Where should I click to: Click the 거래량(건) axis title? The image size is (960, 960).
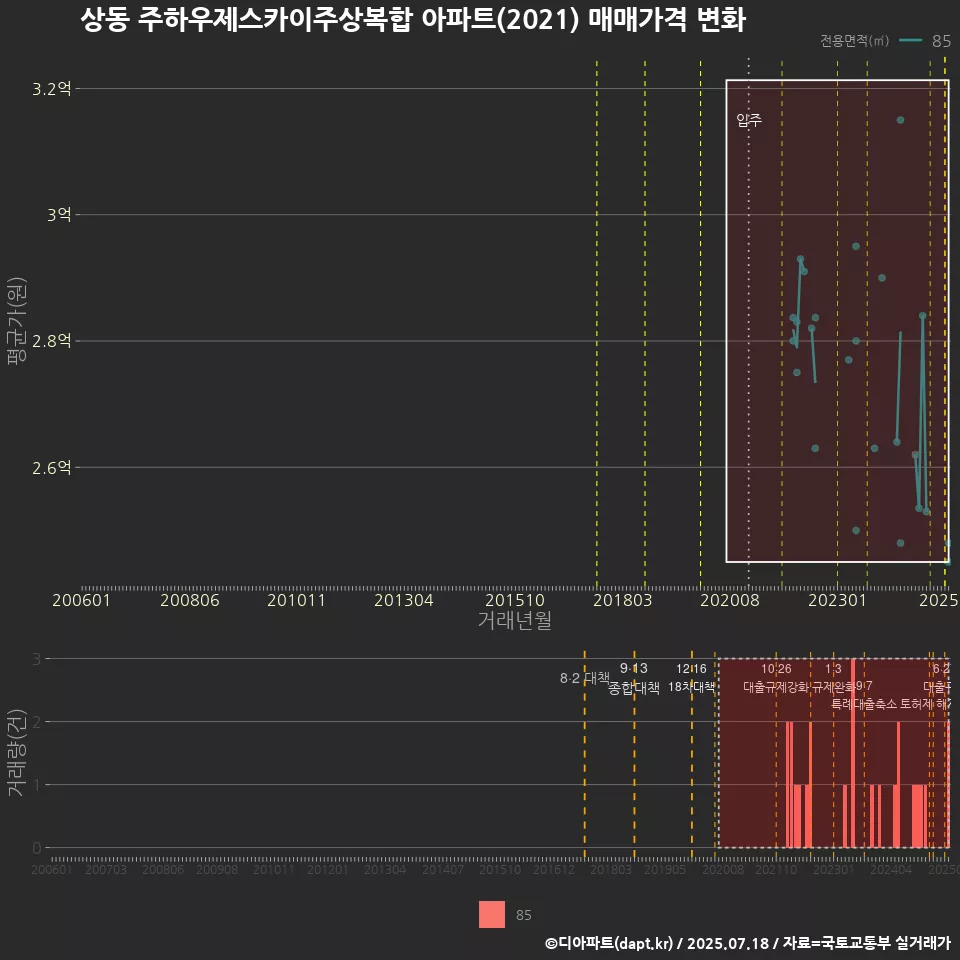[x=17, y=752]
